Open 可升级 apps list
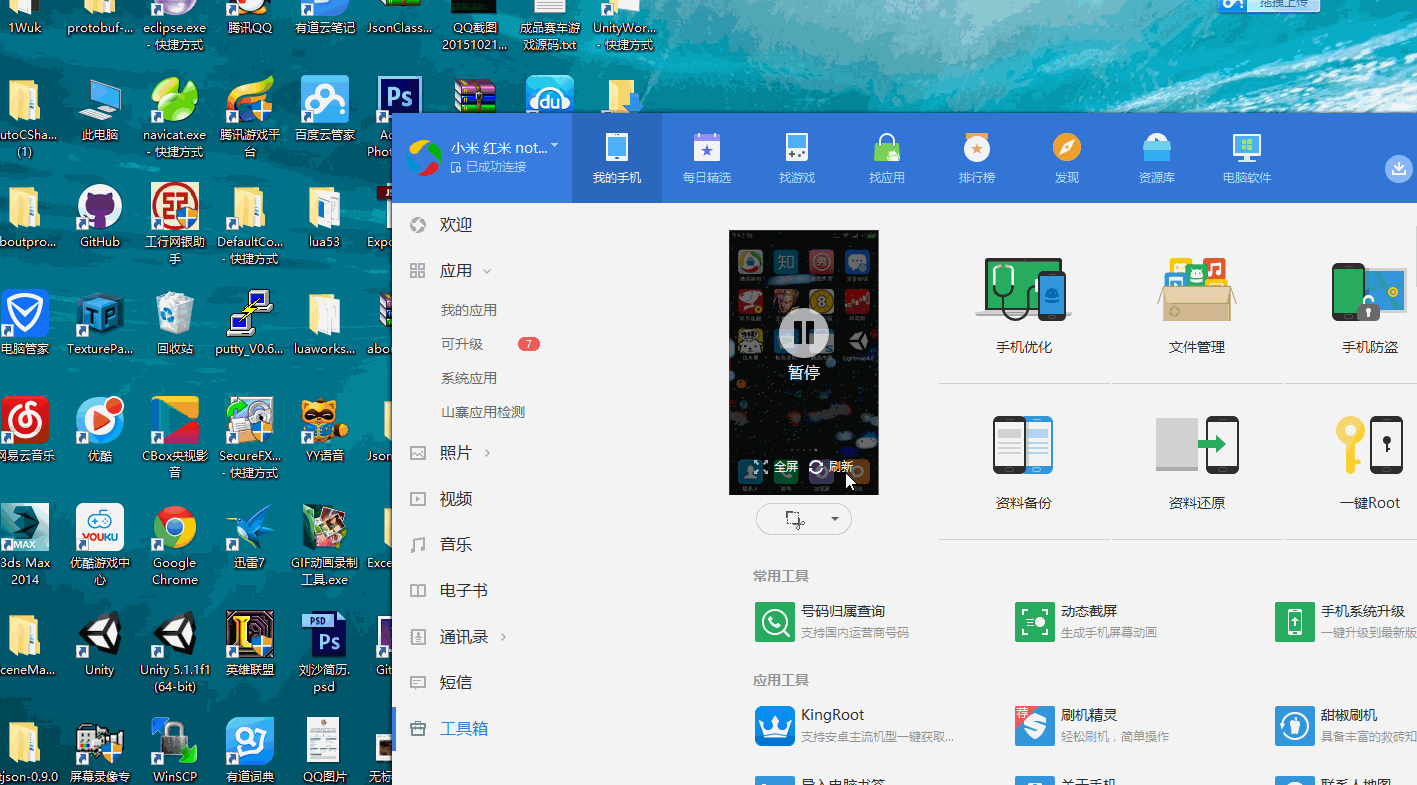This screenshot has width=1417, height=785. tap(462, 344)
